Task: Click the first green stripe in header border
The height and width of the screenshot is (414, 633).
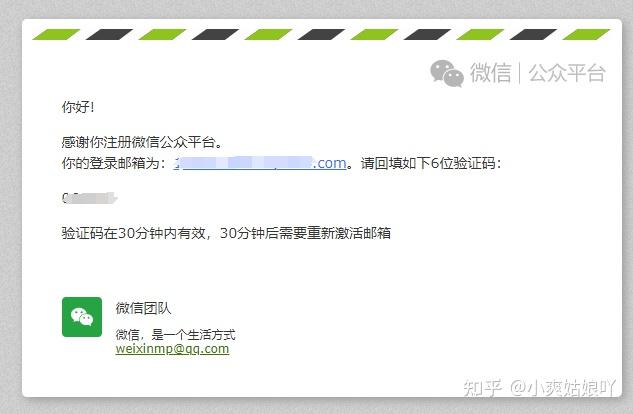Action: 56,34
